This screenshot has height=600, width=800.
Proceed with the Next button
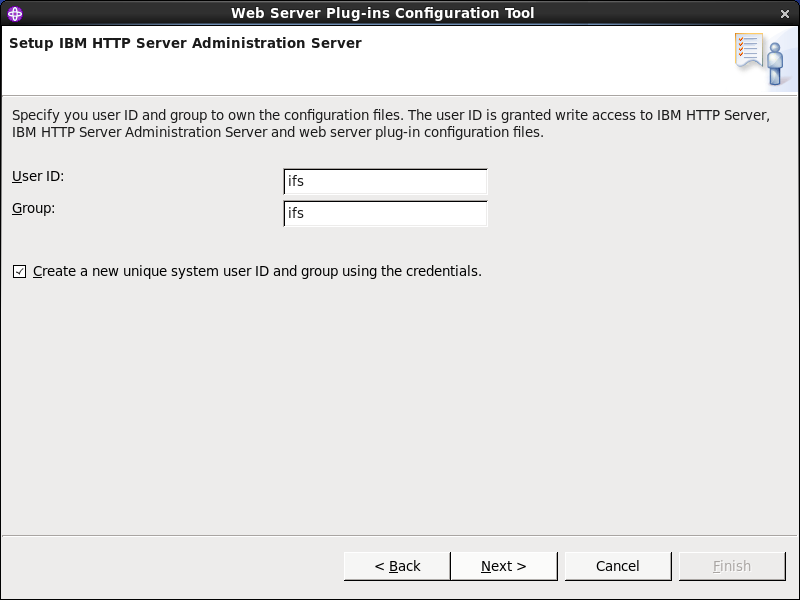tap(504, 566)
